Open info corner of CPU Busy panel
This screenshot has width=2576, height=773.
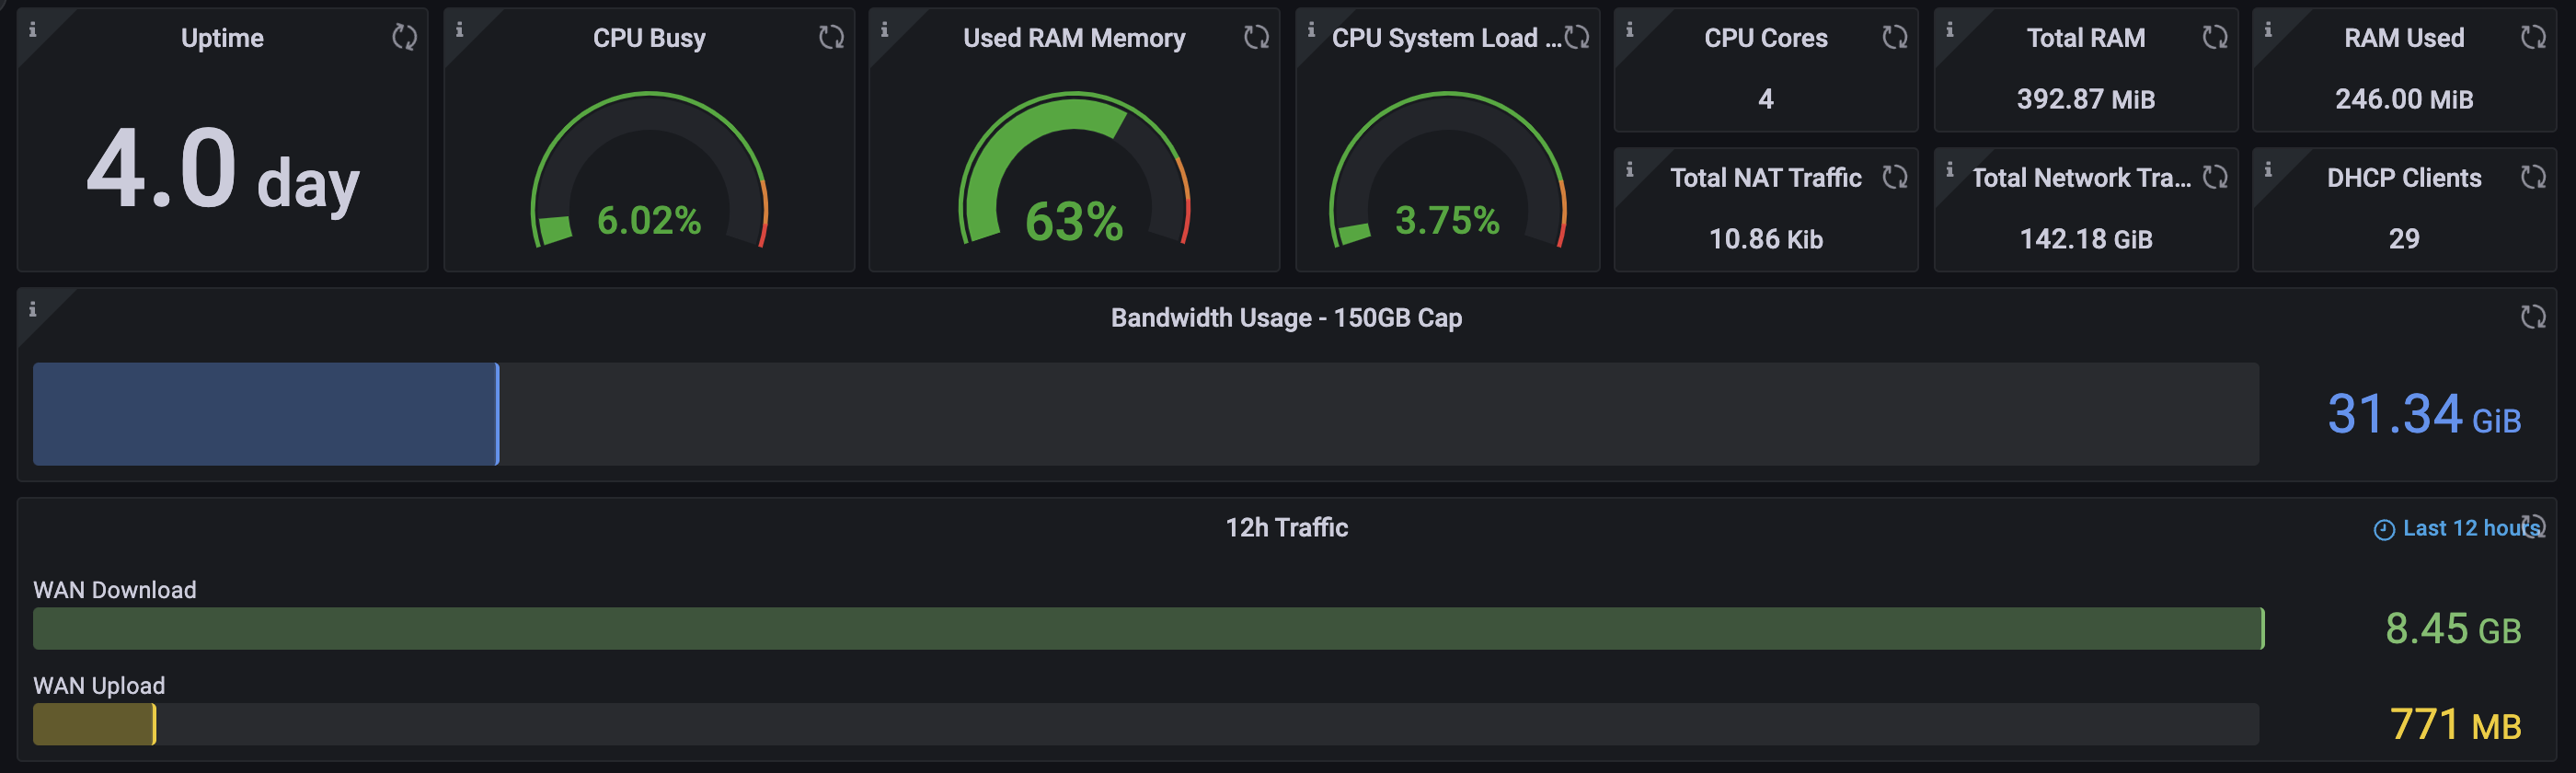[459, 29]
